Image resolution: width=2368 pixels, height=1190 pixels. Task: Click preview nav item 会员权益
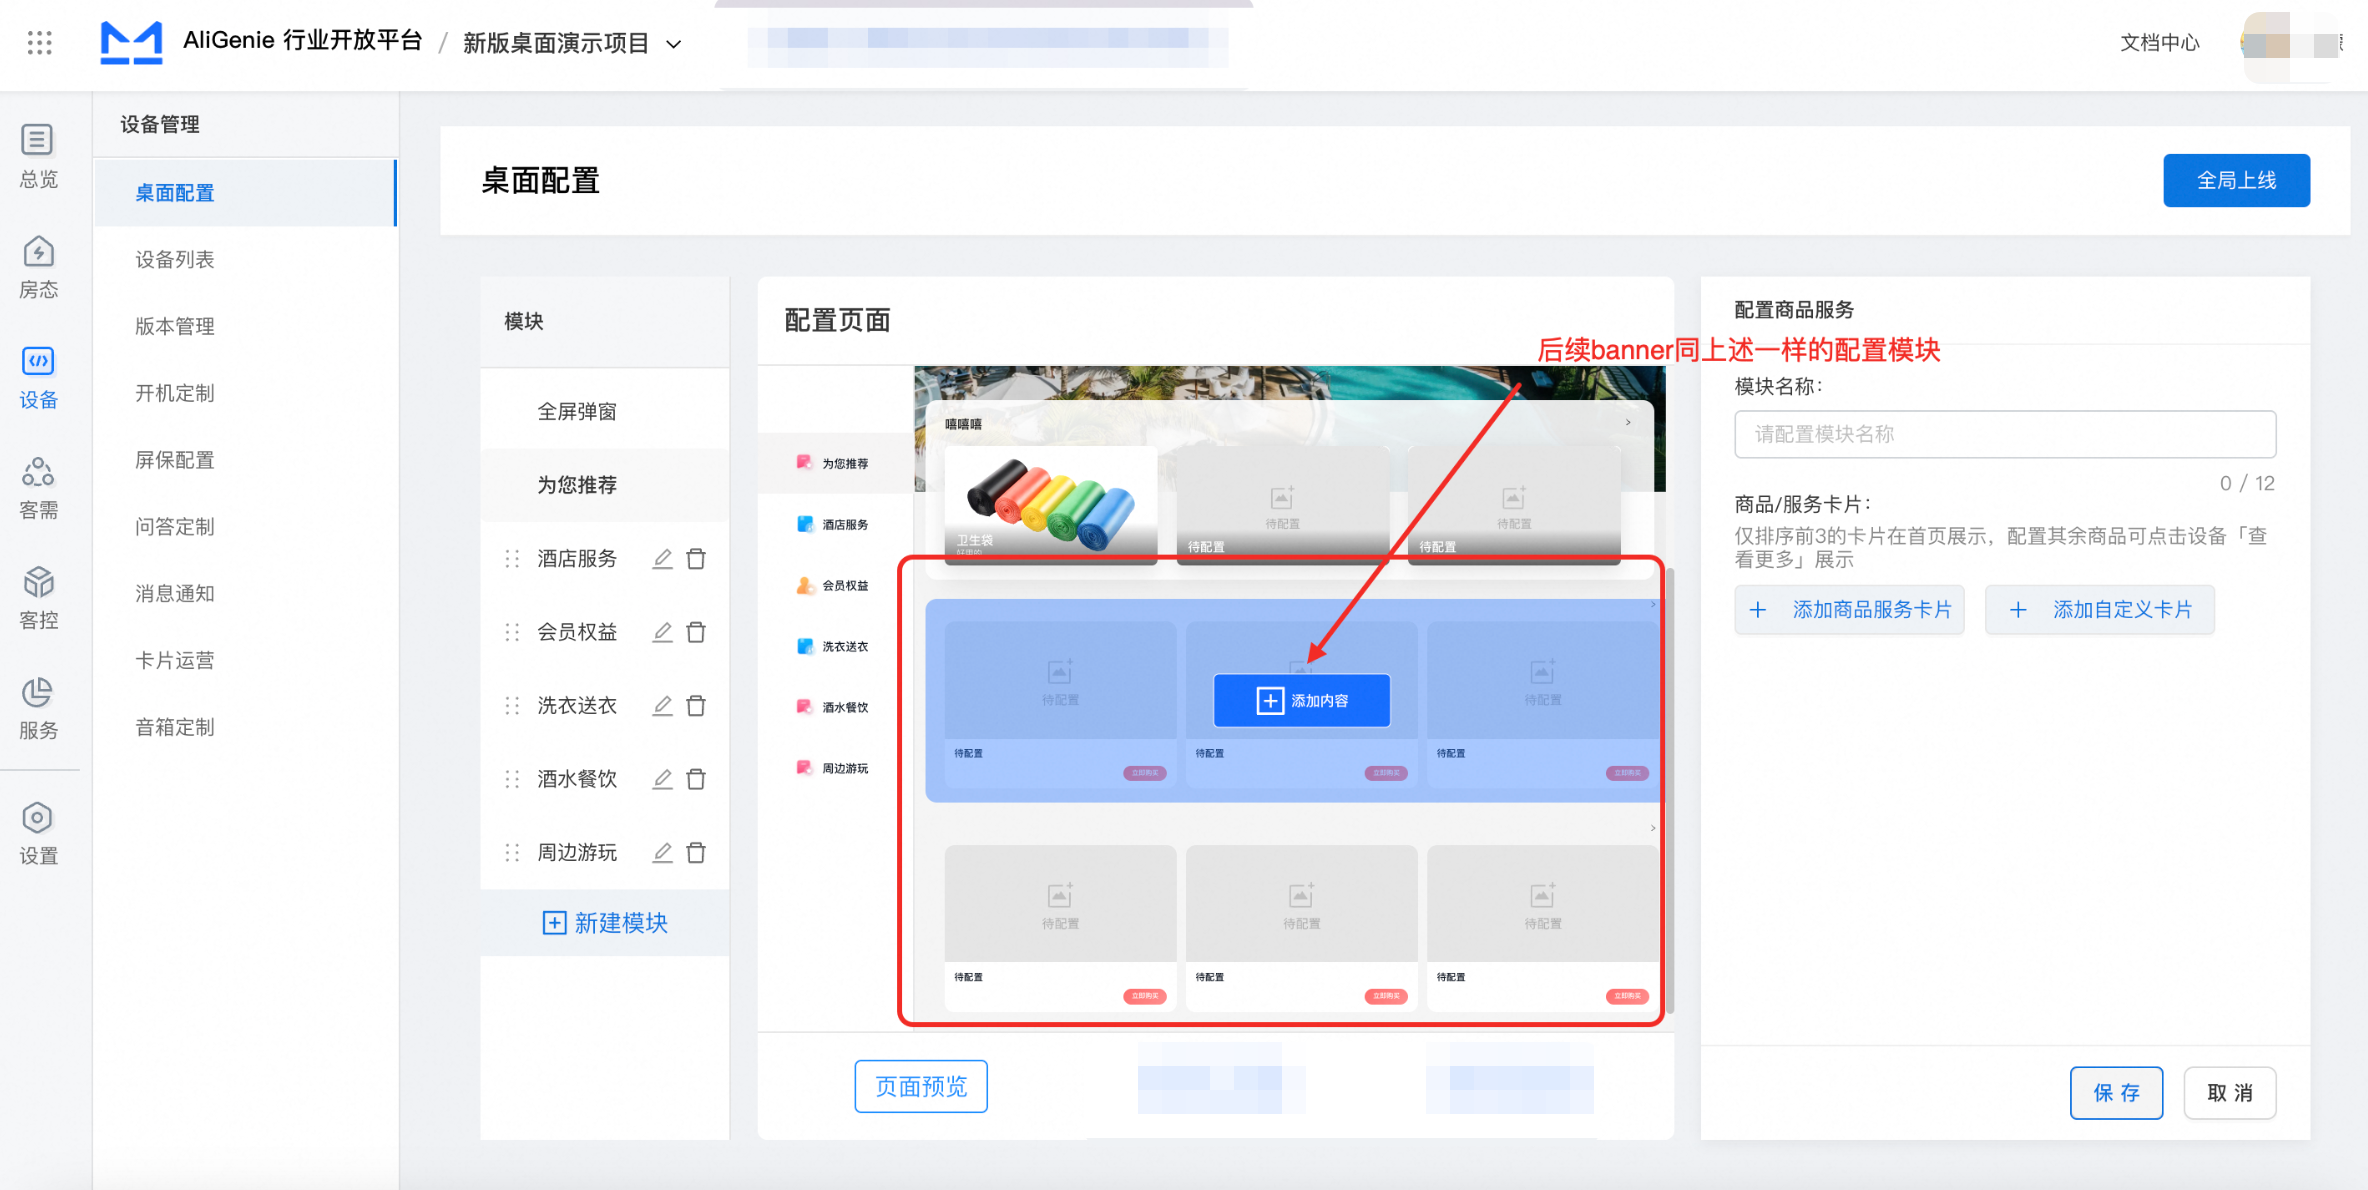click(x=833, y=585)
